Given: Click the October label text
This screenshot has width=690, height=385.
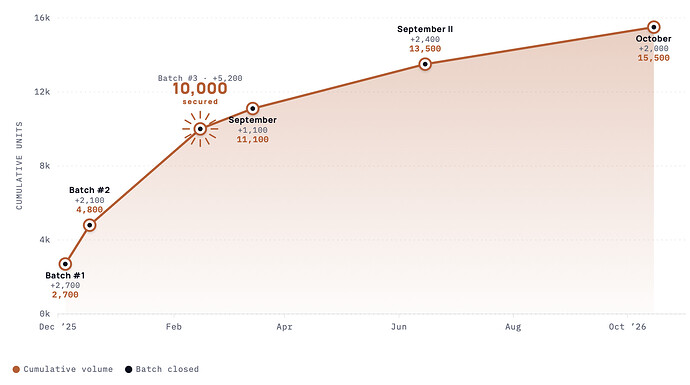Looking at the screenshot, I should click(653, 39).
